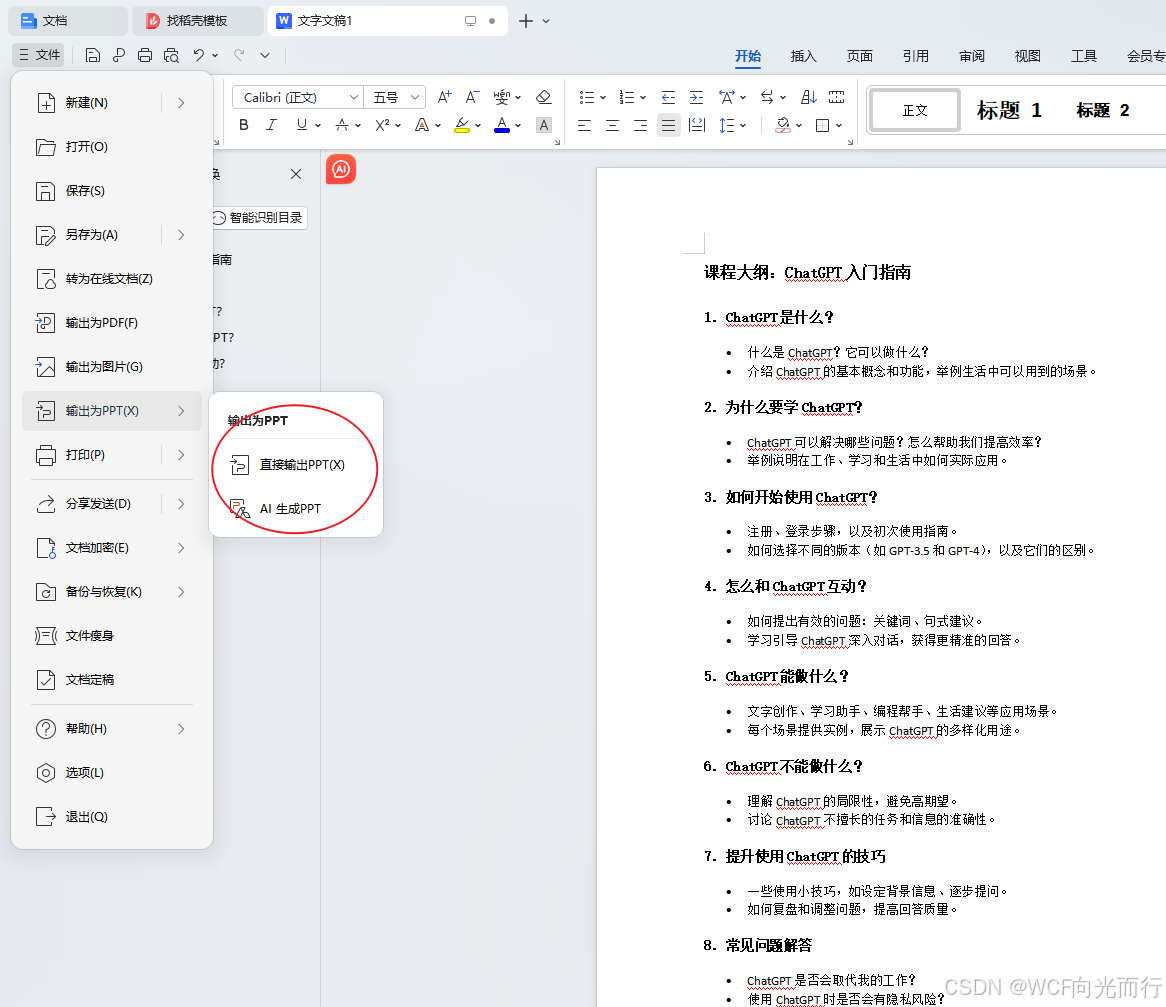
Task: Click the Clear formatting eraser icon
Action: coord(544,97)
